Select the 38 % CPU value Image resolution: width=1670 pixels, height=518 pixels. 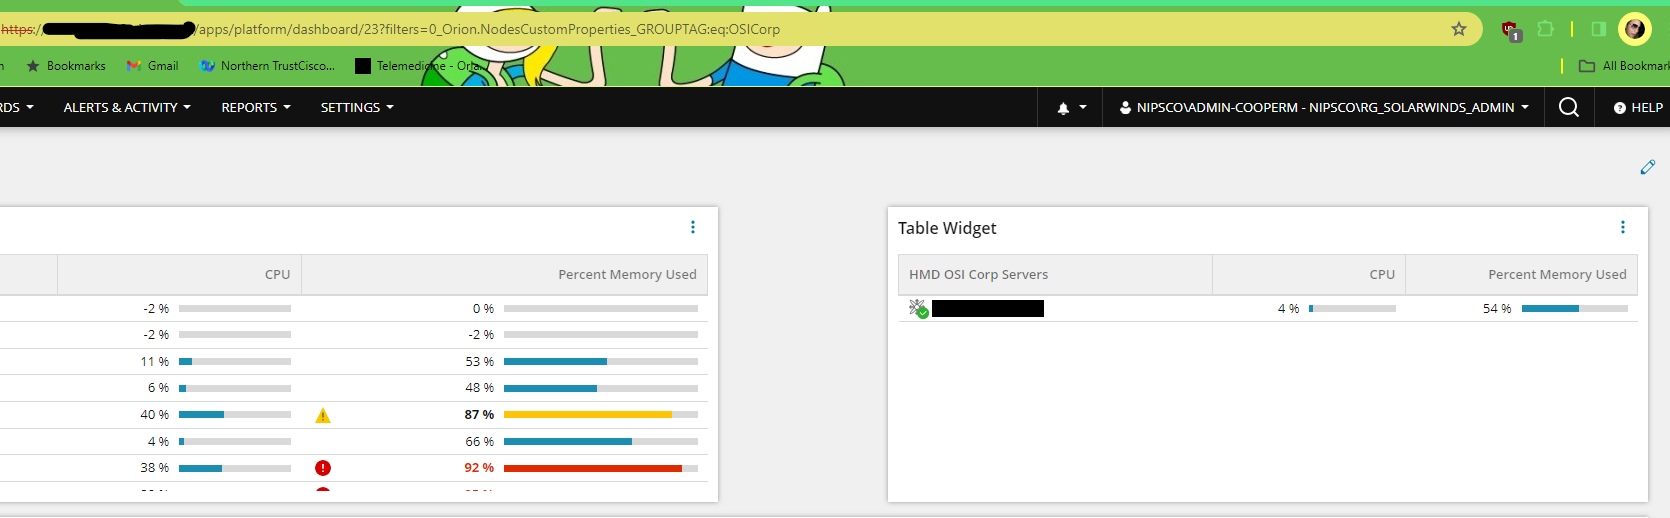tap(155, 468)
